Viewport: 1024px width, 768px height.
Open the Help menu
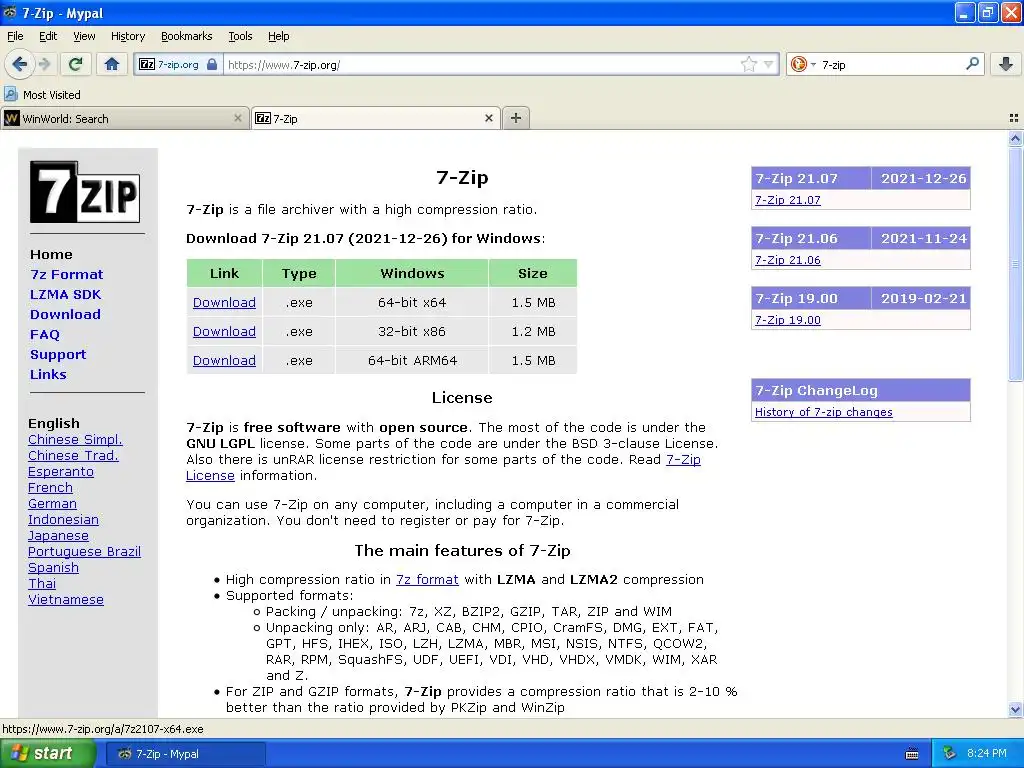[x=279, y=36]
